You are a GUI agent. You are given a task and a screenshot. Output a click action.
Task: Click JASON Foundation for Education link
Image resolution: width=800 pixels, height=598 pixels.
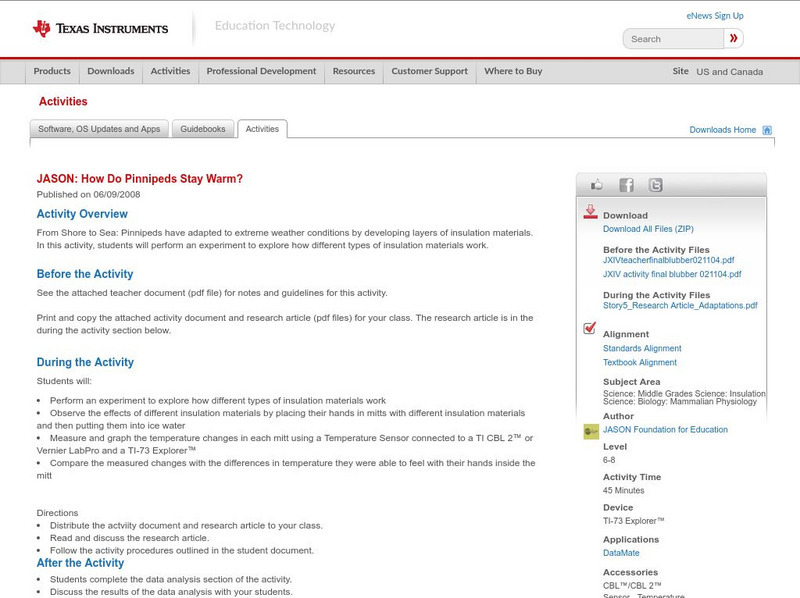pos(665,430)
